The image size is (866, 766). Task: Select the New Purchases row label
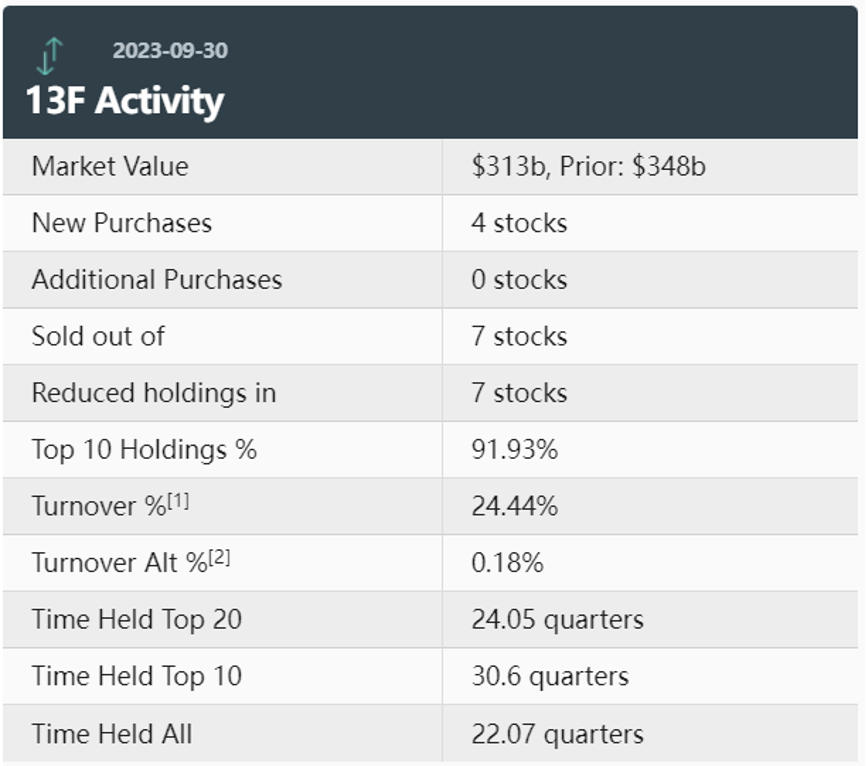coord(122,222)
